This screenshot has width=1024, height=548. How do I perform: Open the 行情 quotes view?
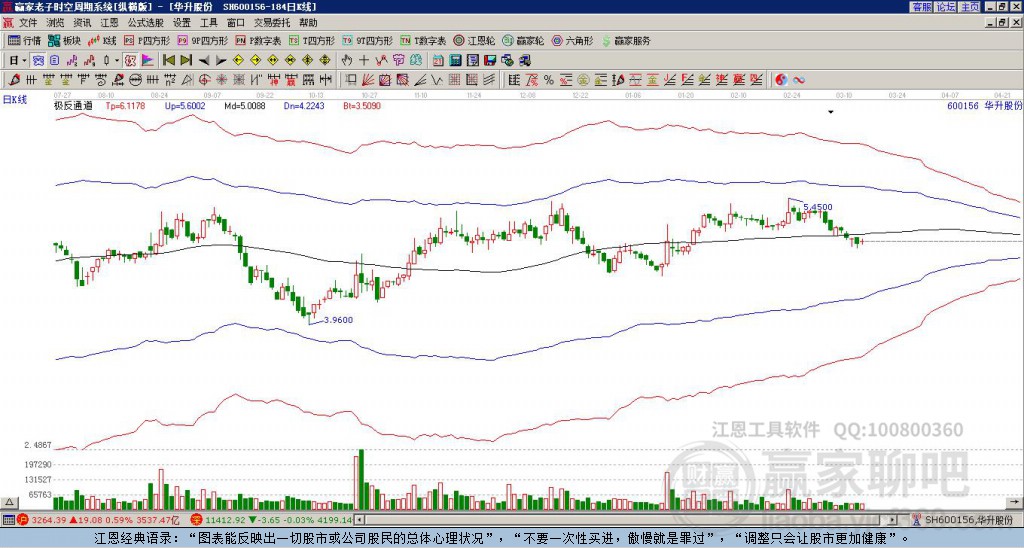(x=24, y=40)
